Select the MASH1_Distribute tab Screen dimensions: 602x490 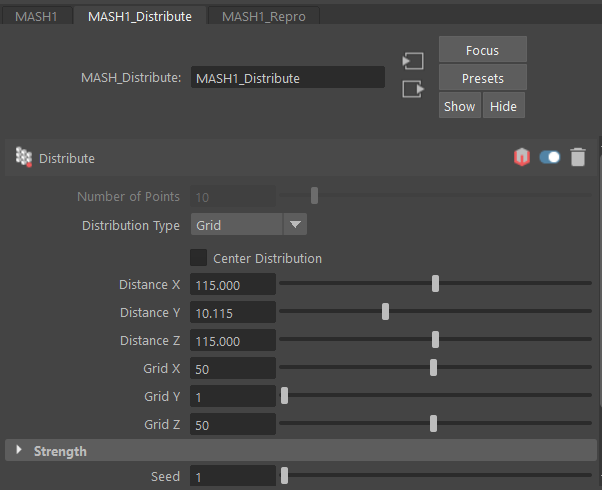[x=139, y=16]
